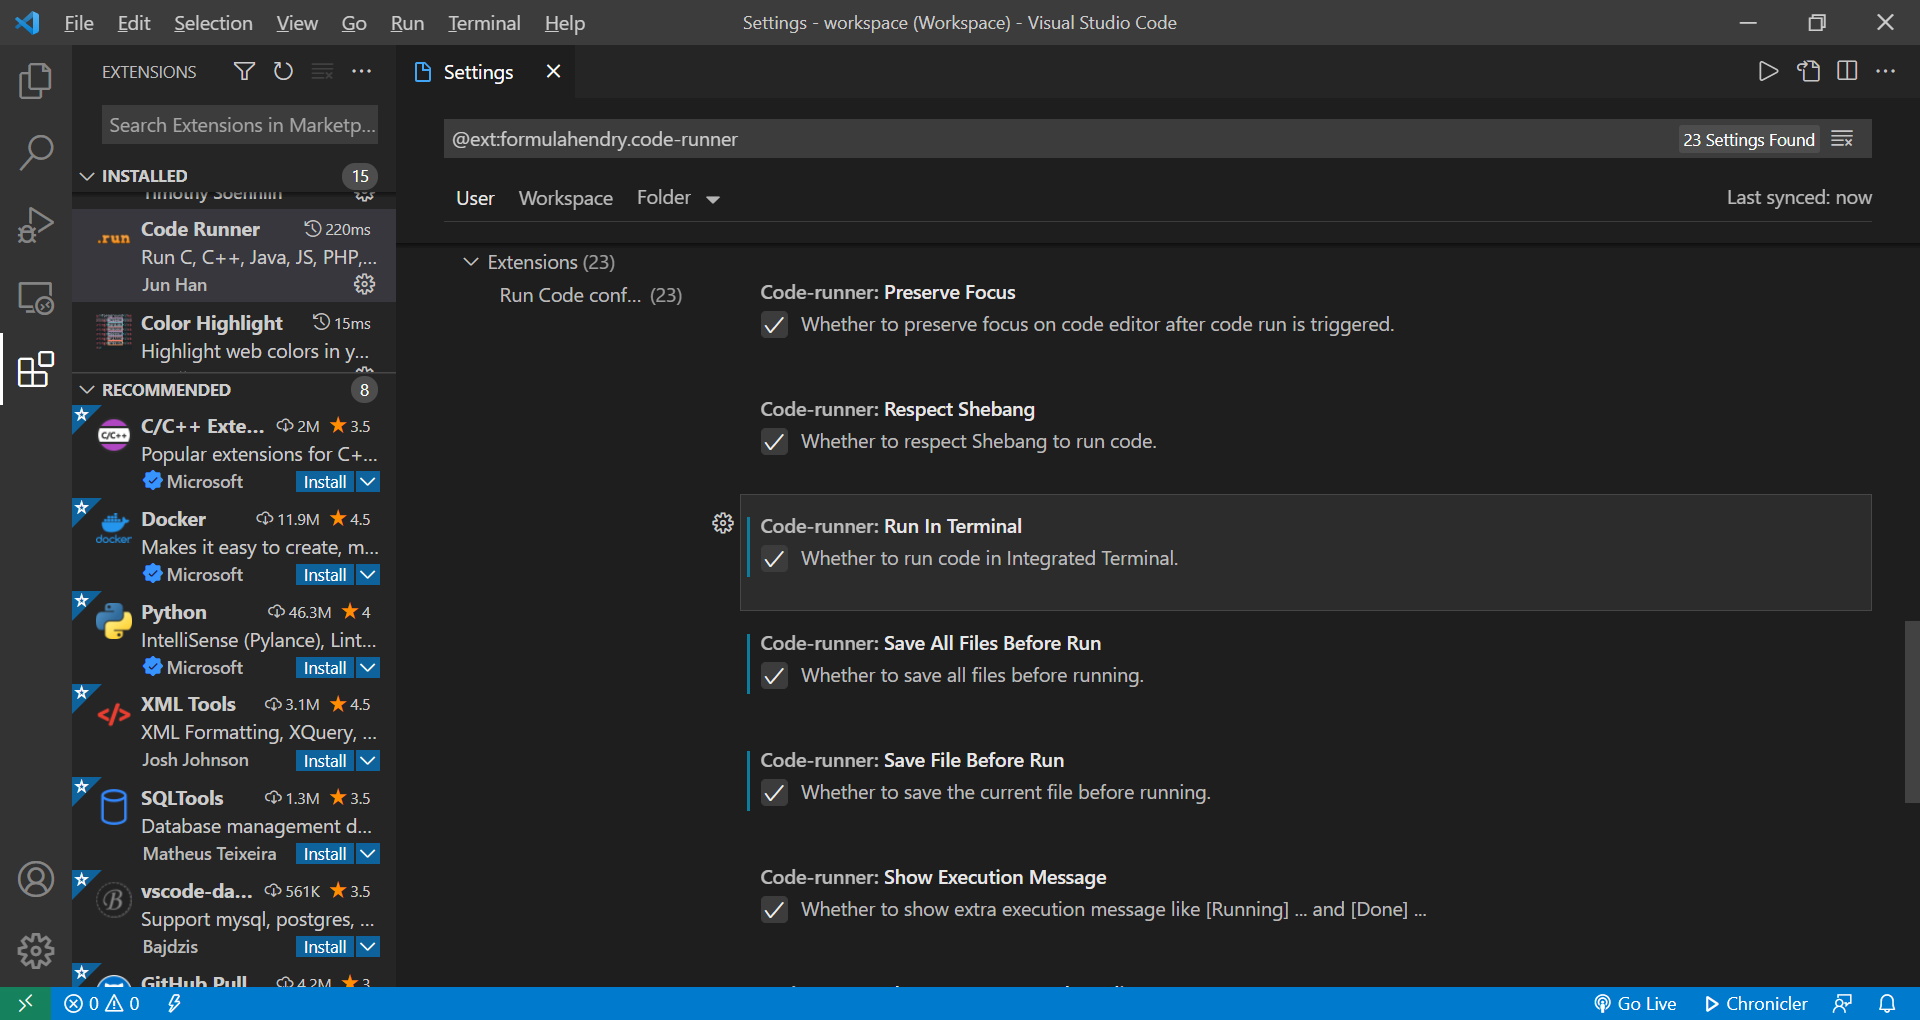Click Go Live in the status bar
Screen dimensions: 1920x1020
click(1634, 1003)
